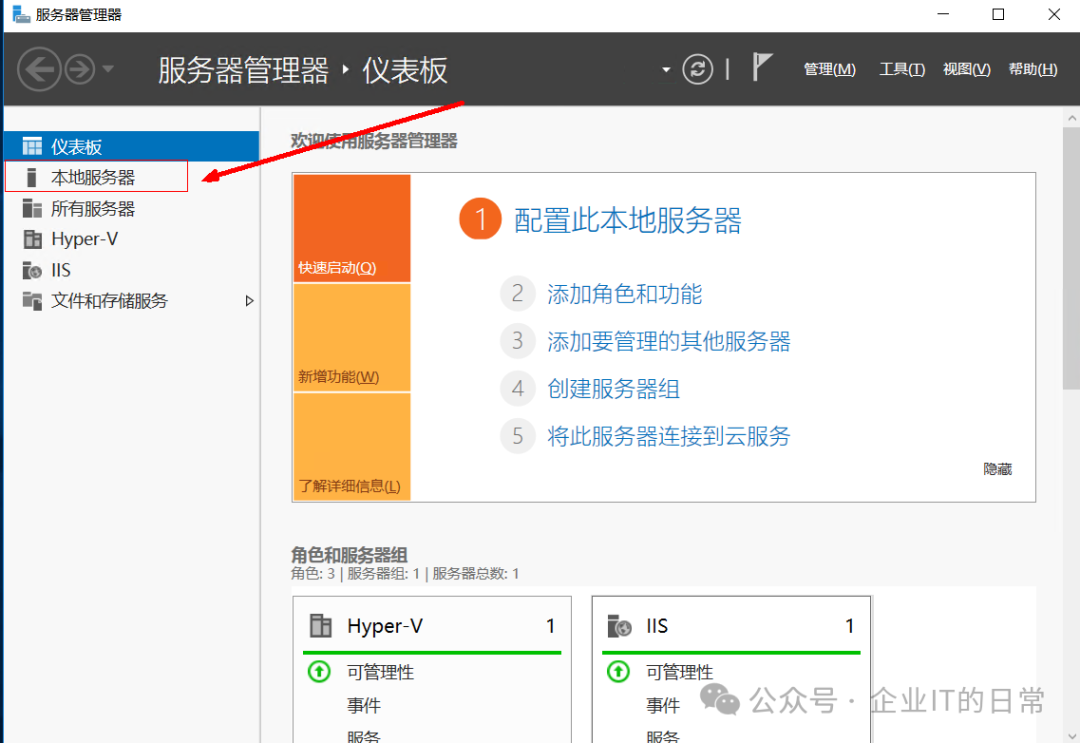Click the Hyper-V tile header icon
The height and width of the screenshot is (743, 1080).
pyautogui.click(x=320, y=626)
